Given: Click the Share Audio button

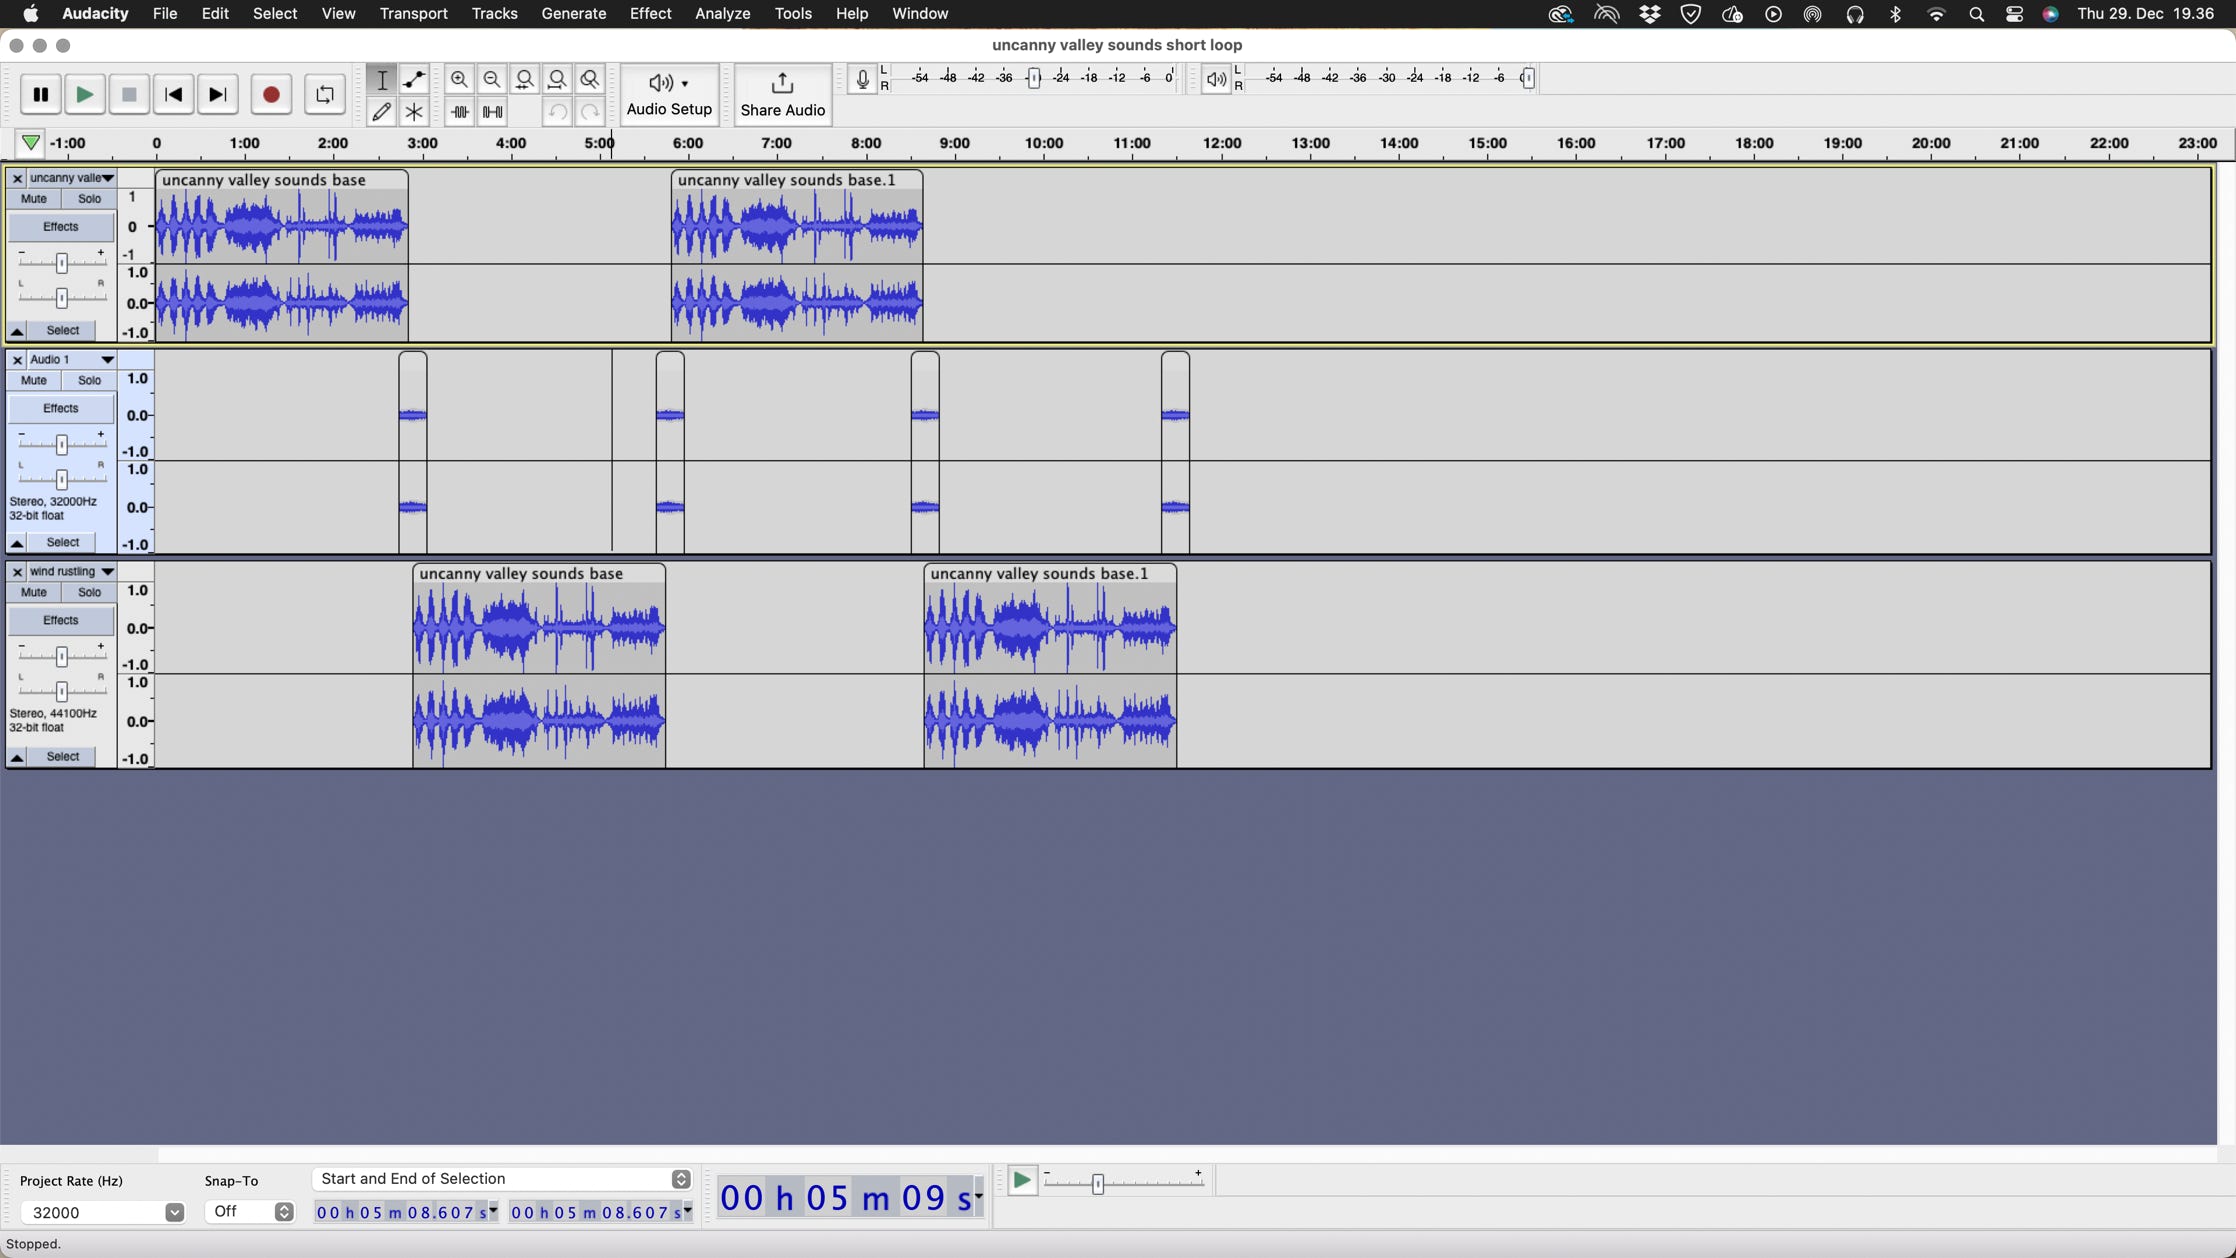Looking at the screenshot, I should pyautogui.click(x=782, y=95).
